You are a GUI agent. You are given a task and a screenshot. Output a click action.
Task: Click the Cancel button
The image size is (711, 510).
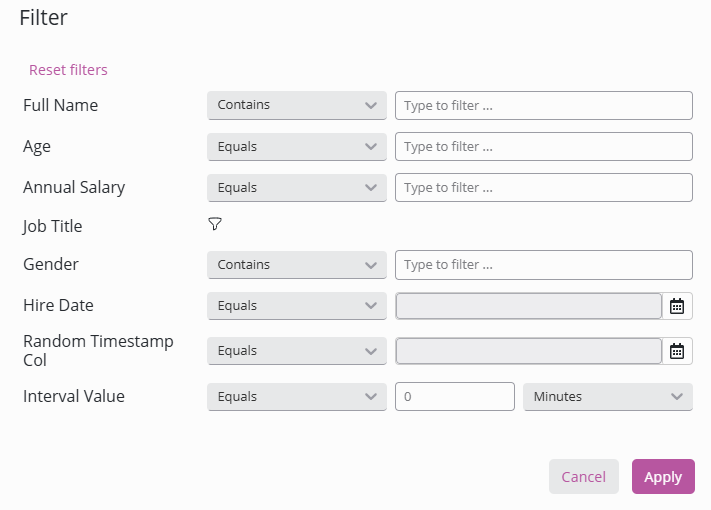tap(583, 477)
